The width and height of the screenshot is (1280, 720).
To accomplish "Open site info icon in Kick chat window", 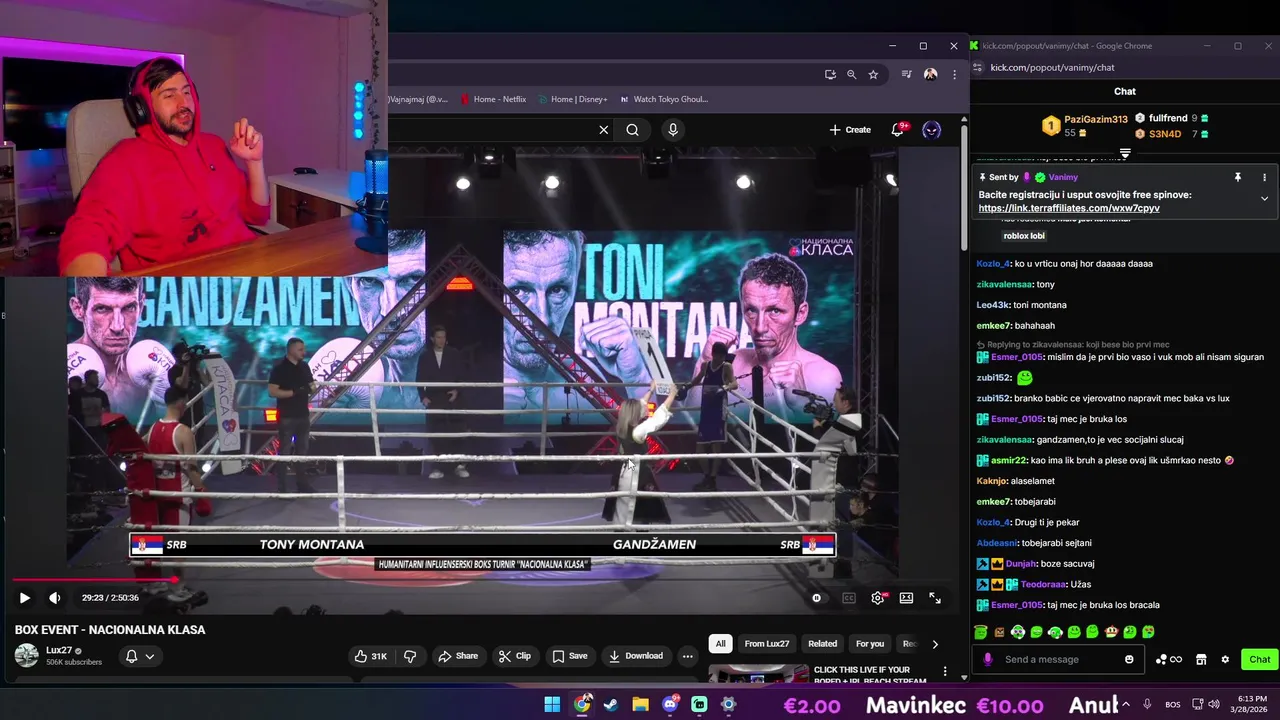I will (977, 67).
